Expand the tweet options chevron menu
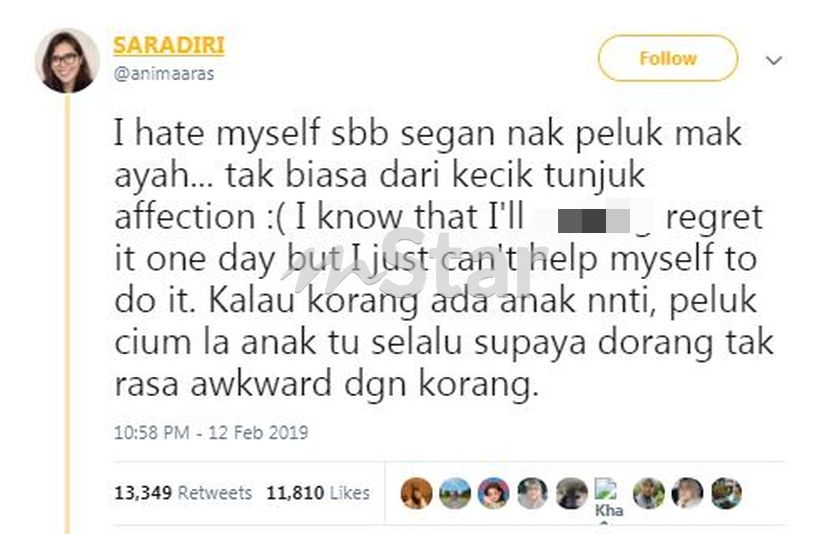 tap(774, 60)
